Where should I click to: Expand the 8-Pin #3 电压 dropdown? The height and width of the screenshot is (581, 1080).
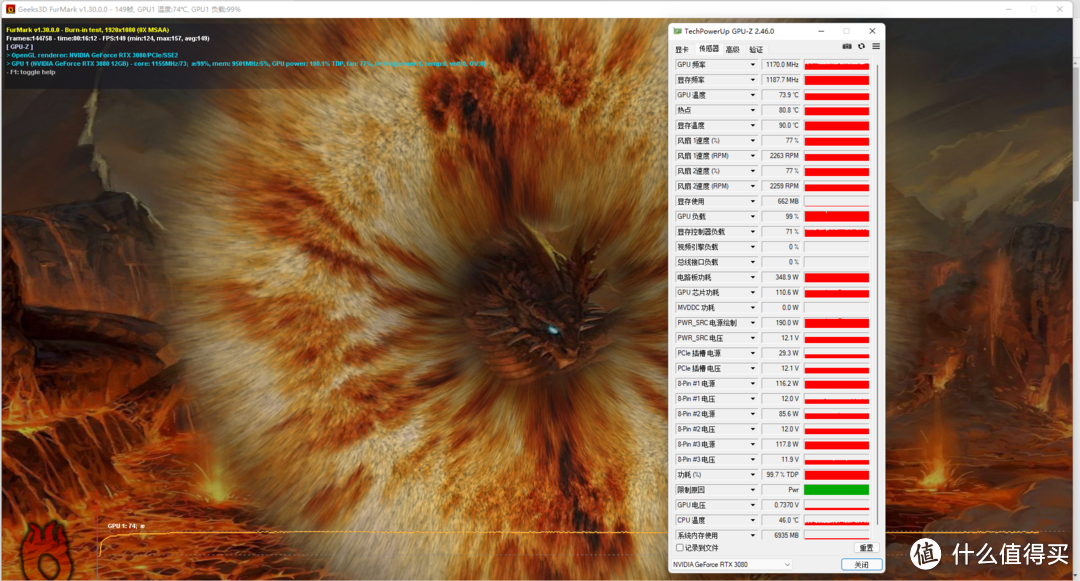tap(752, 459)
